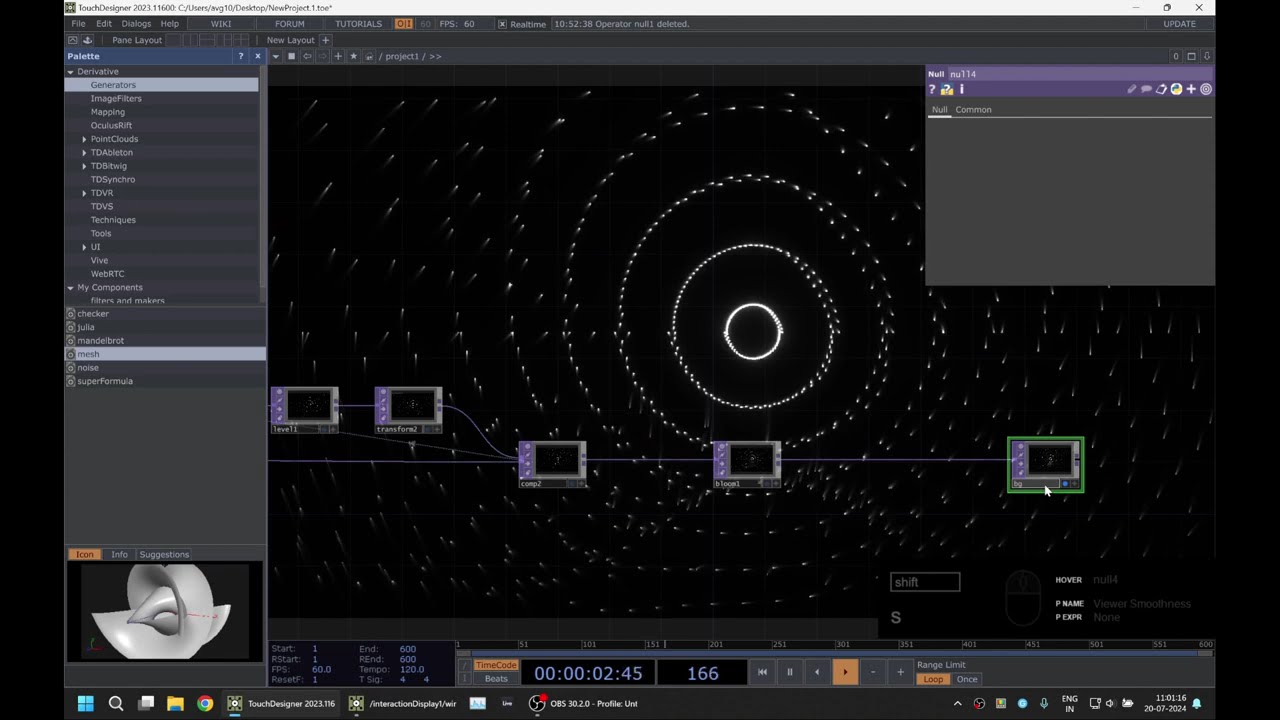1280x720 pixels.
Task: Open the Edit menu
Action: 104,23
